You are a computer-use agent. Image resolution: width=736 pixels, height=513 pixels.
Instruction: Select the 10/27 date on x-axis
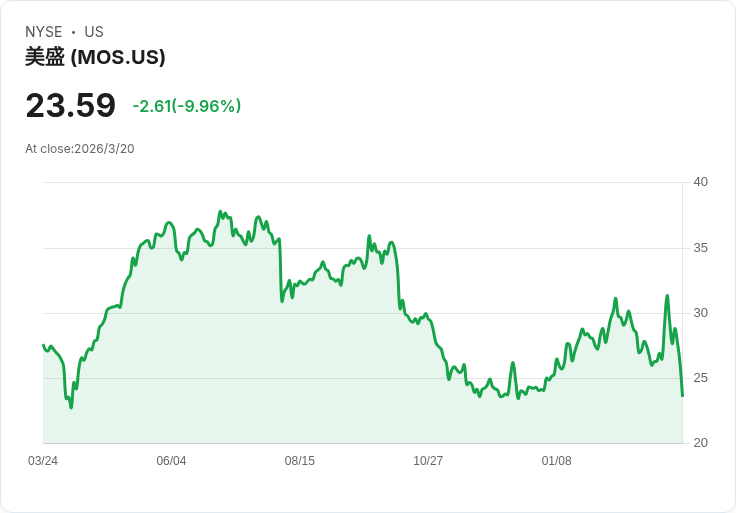[428, 461]
